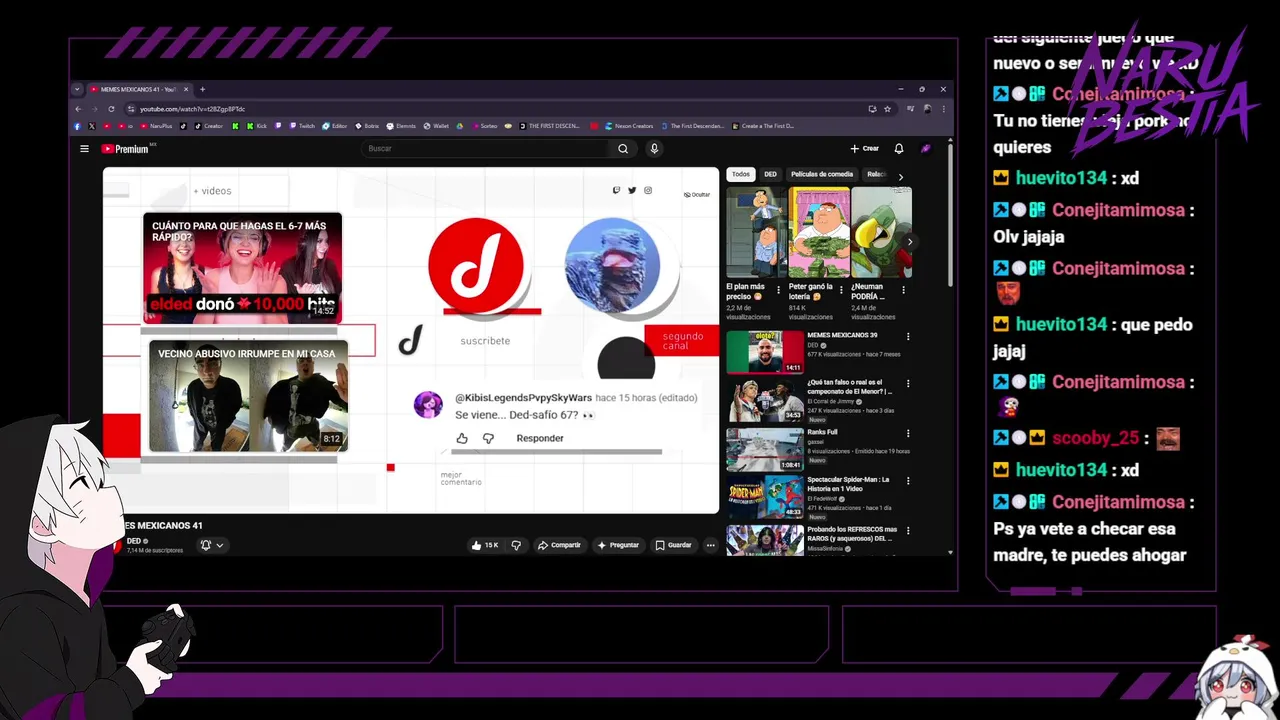Click the Instagram icon in the video

point(648,190)
